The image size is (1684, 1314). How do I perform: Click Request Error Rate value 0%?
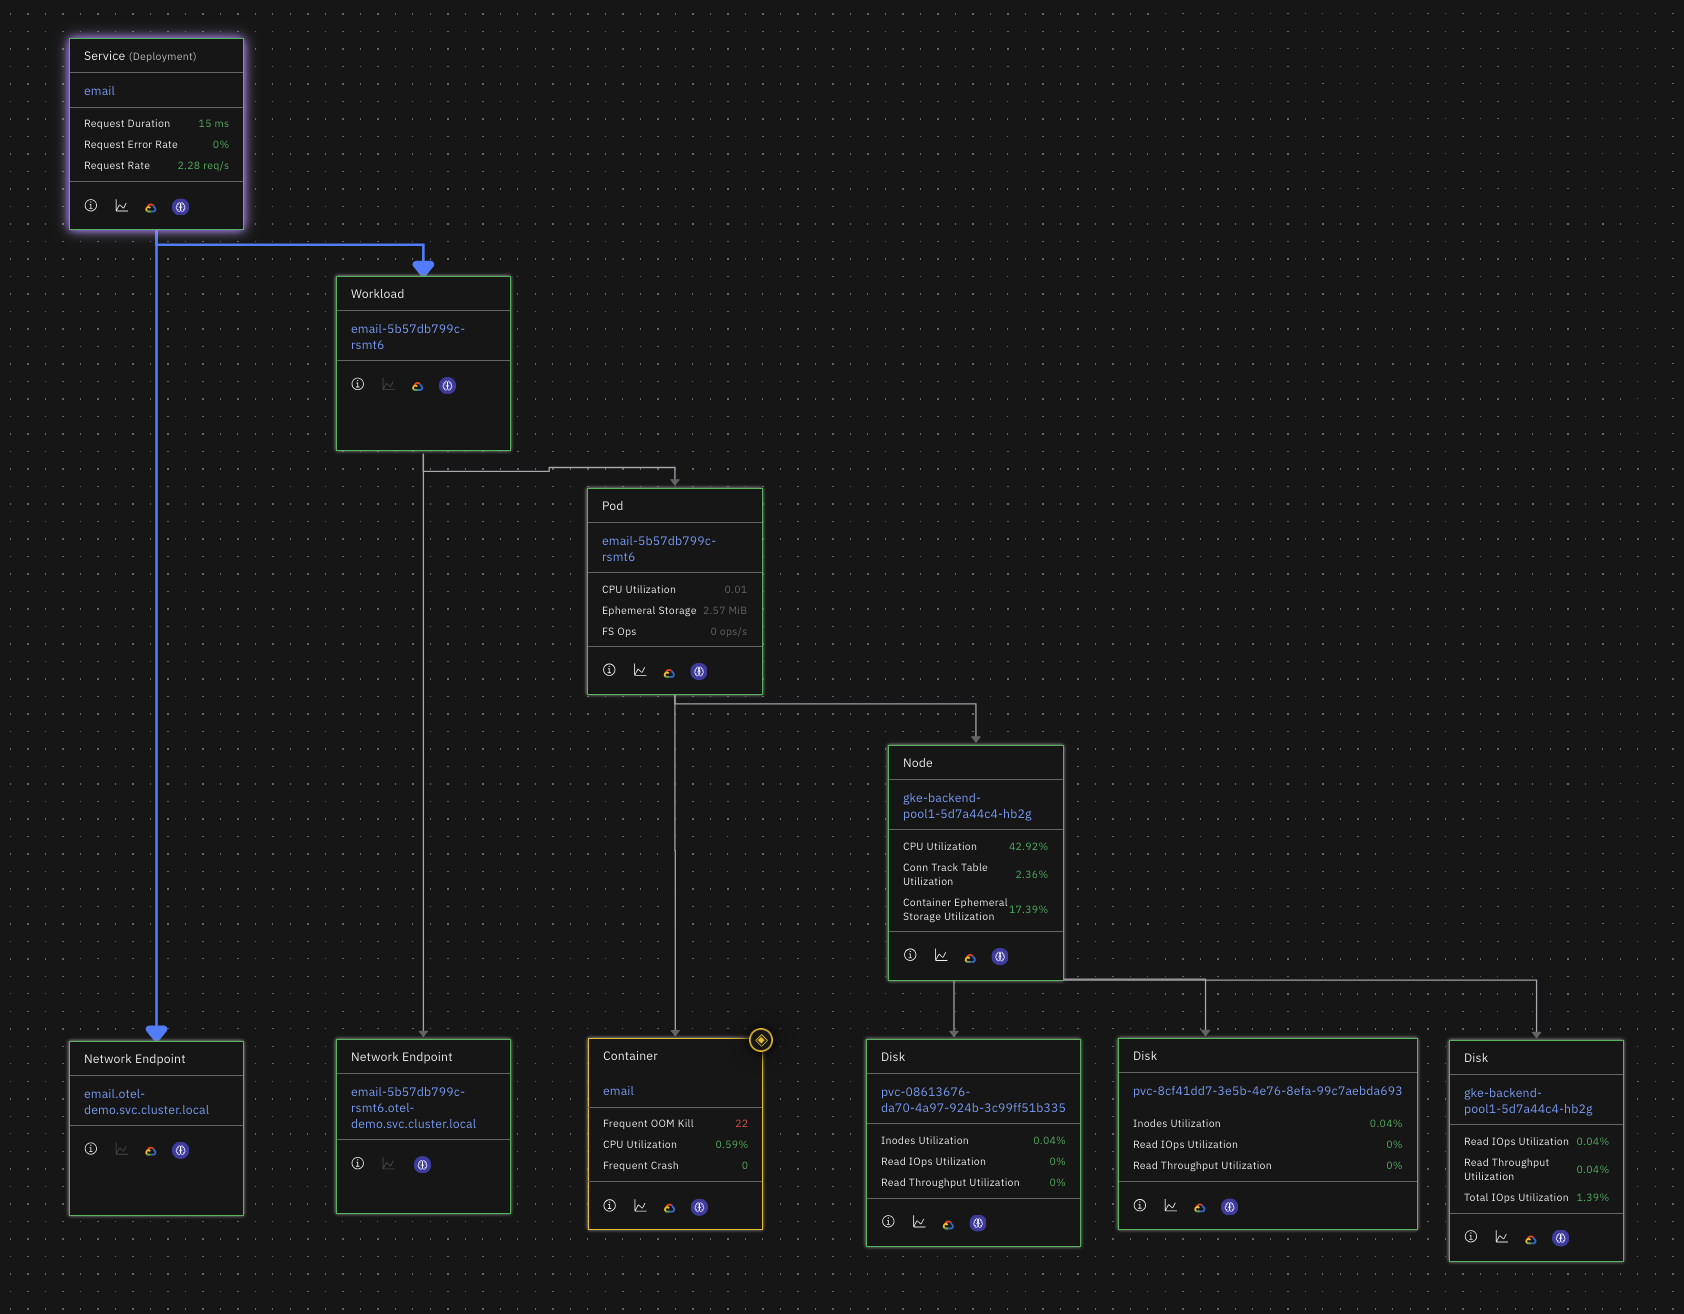pos(221,145)
